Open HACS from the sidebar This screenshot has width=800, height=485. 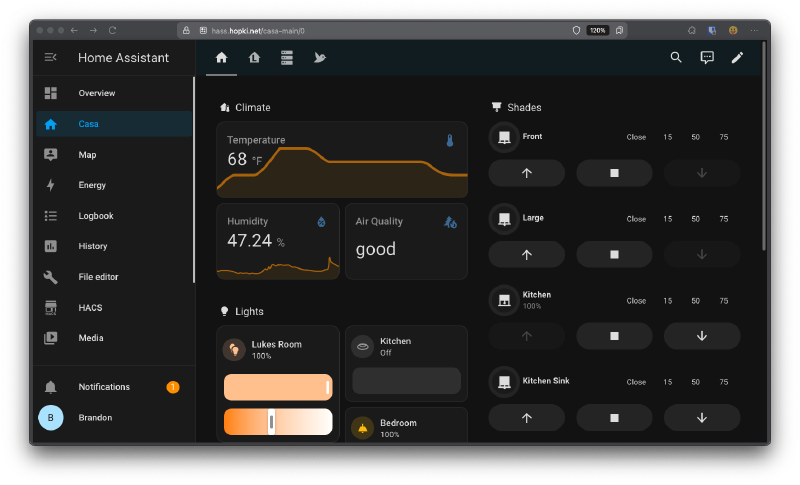[x=91, y=307]
